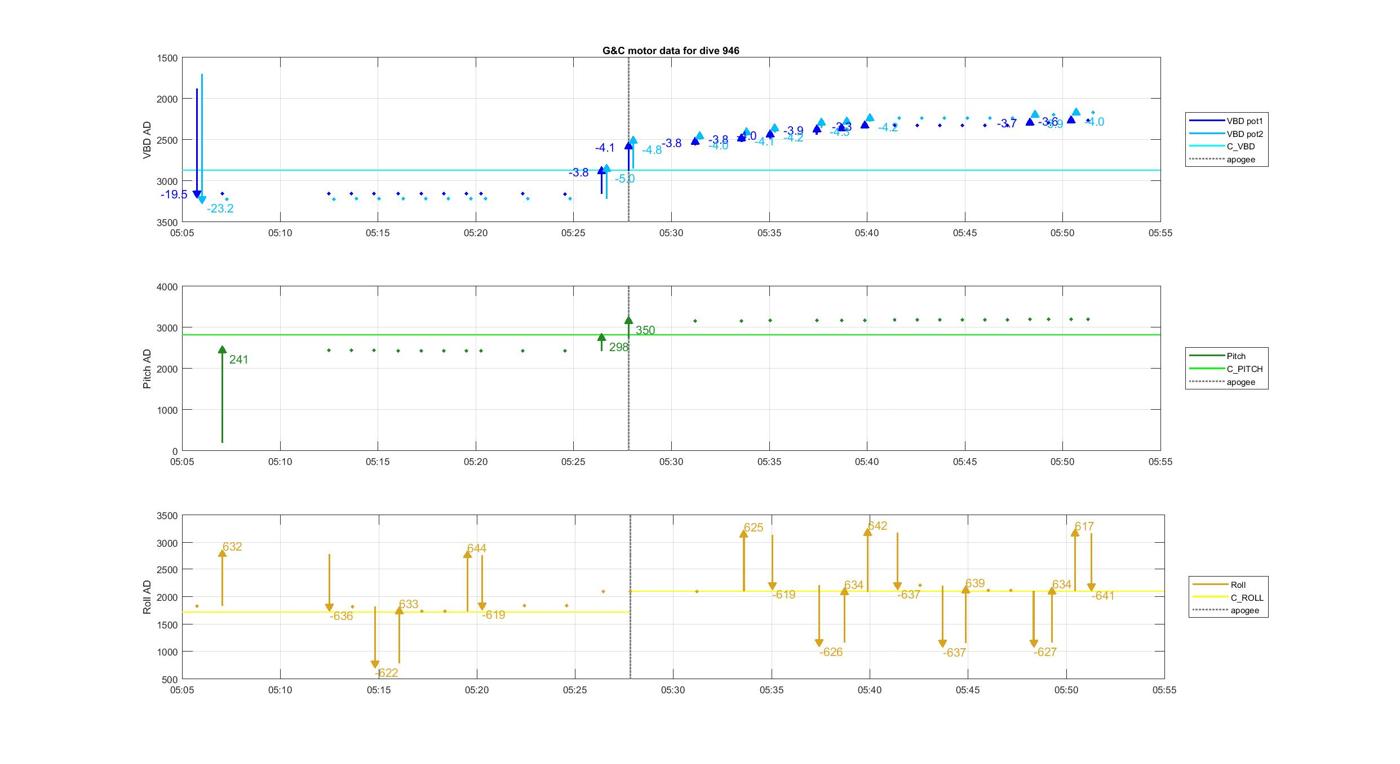Click the 05:05 tick under the VBD plot
The height and width of the screenshot is (764, 1400).
point(182,233)
